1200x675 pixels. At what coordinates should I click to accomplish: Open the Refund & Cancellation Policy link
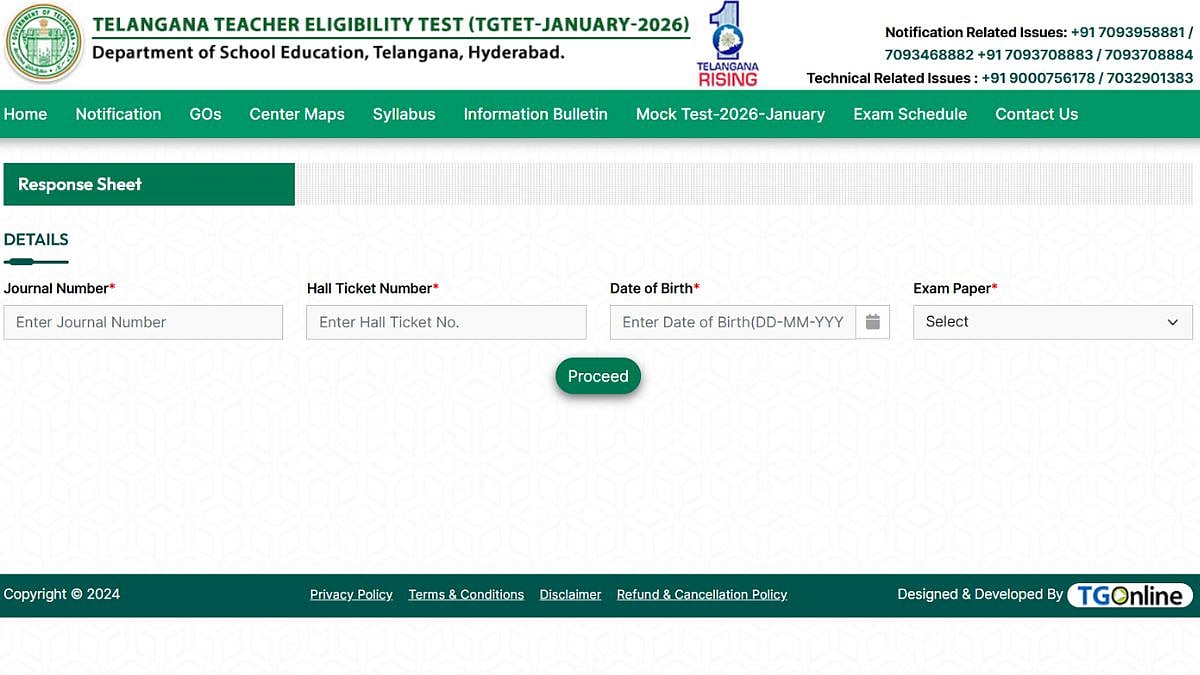701,594
